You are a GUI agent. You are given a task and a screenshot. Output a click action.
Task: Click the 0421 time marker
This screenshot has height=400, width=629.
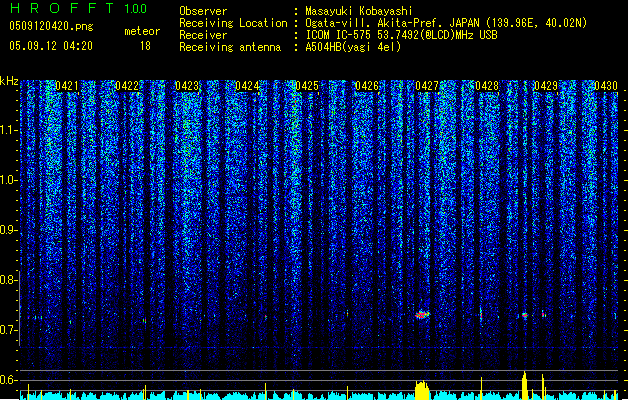click(x=67, y=86)
